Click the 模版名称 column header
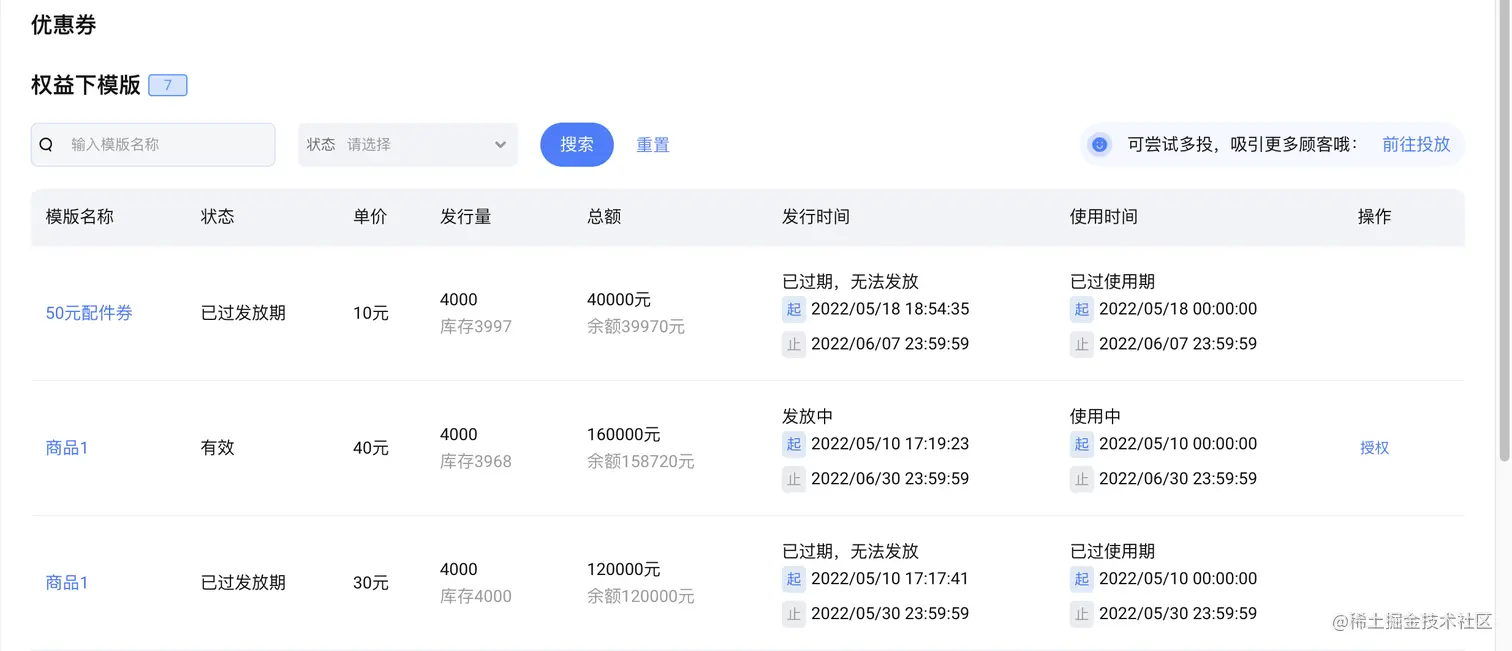The height and width of the screenshot is (651, 1512). click(x=80, y=217)
